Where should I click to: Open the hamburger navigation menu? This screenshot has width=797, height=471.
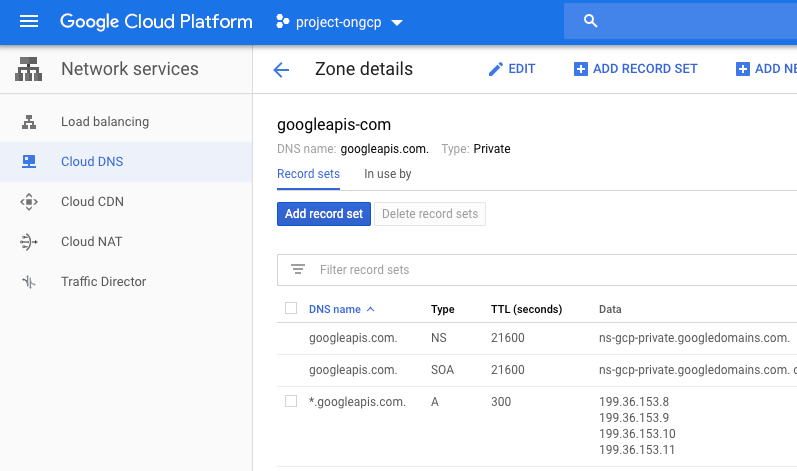point(28,21)
